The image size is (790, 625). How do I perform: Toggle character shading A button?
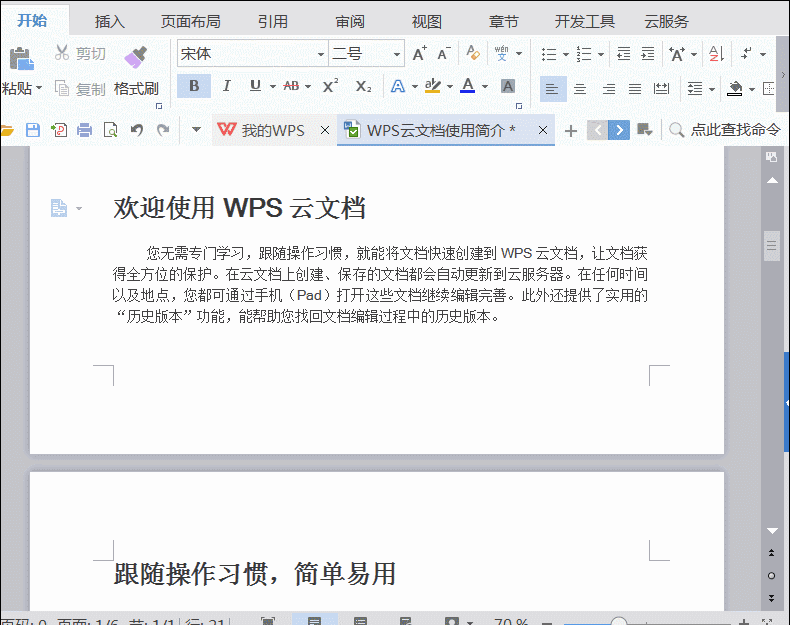click(508, 87)
